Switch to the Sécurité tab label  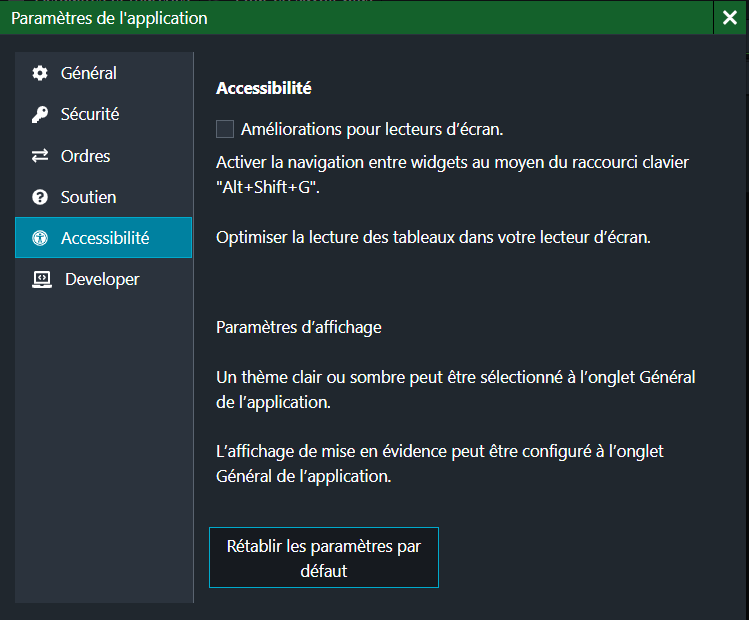pyautogui.click(x=90, y=115)
